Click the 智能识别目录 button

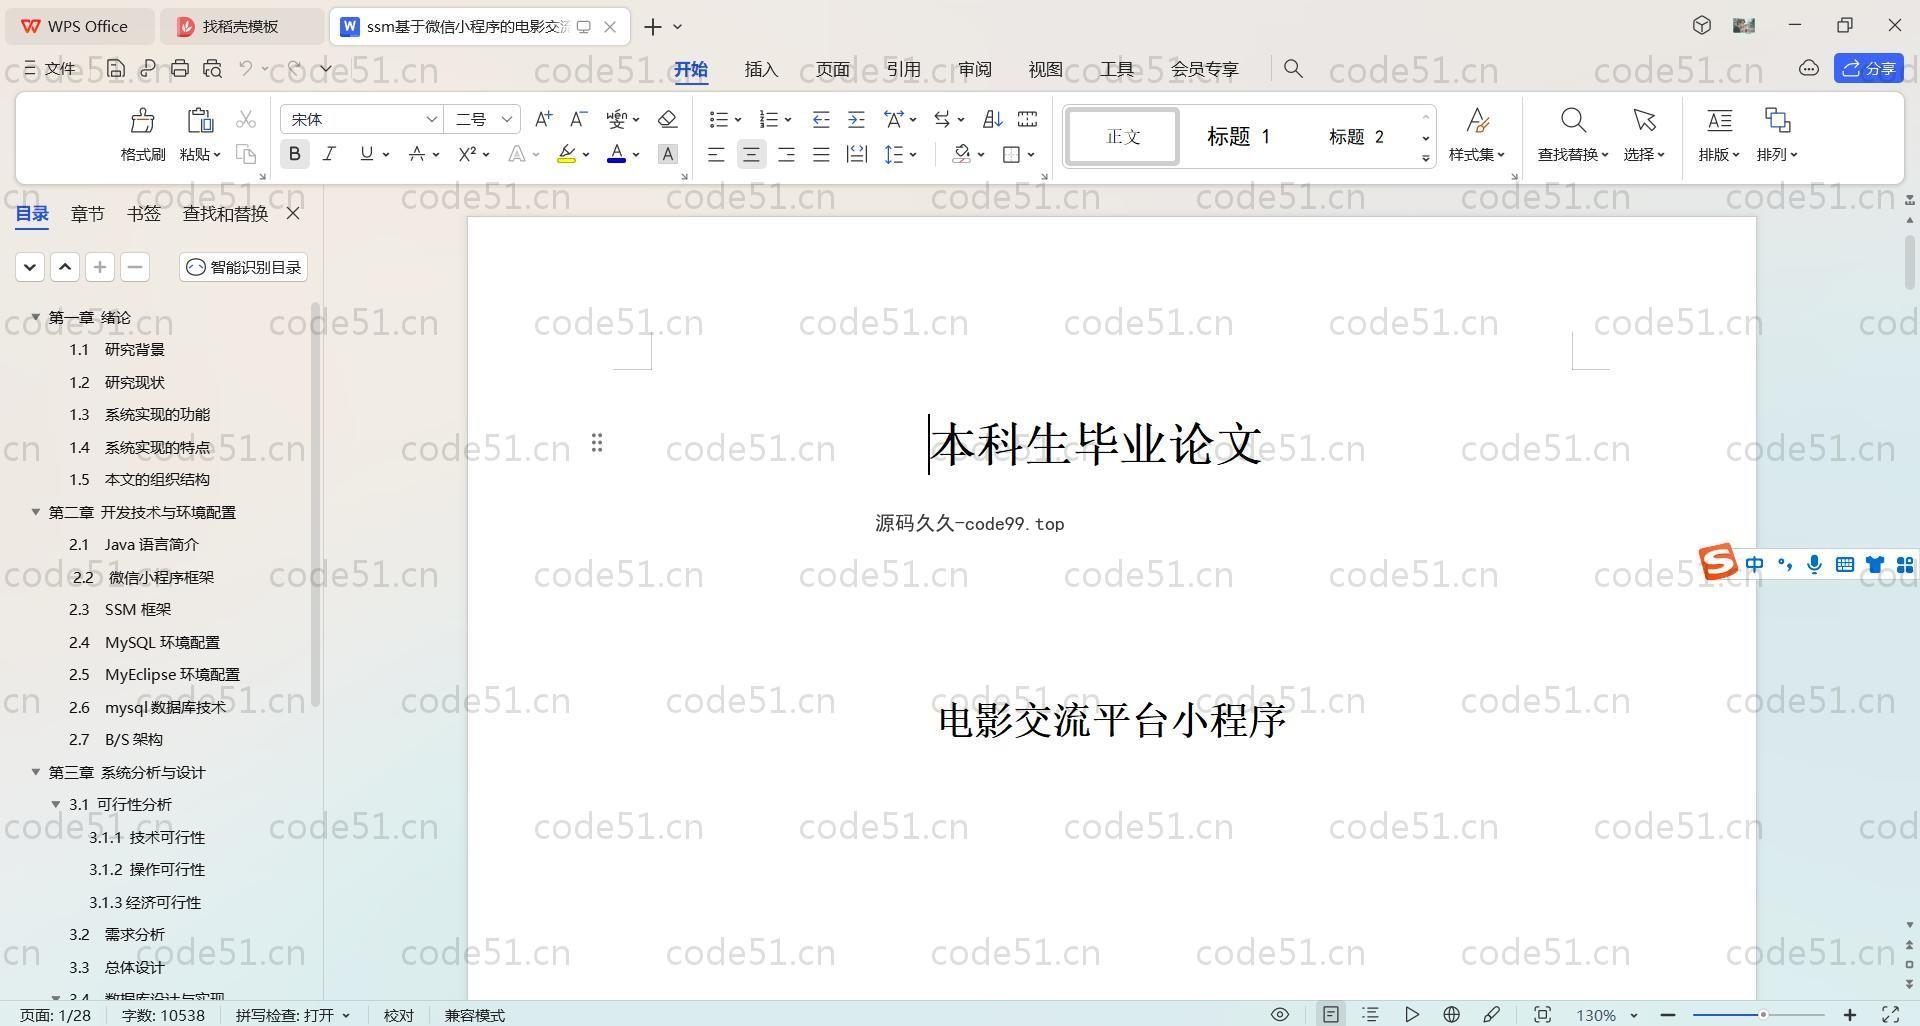(243, 267)
